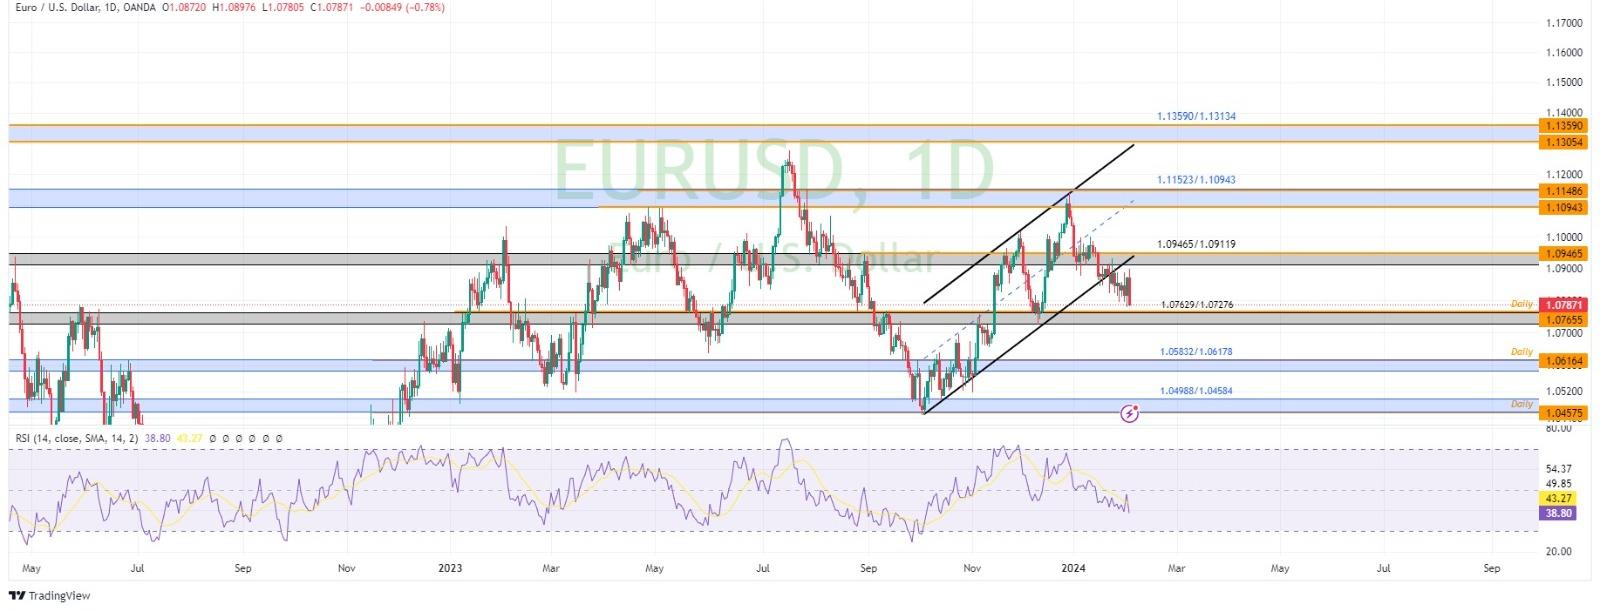The image size is (1600, 611).
Task: Click the 1.11523/1.10943 zone text
Action: [x=1196, y=181]
